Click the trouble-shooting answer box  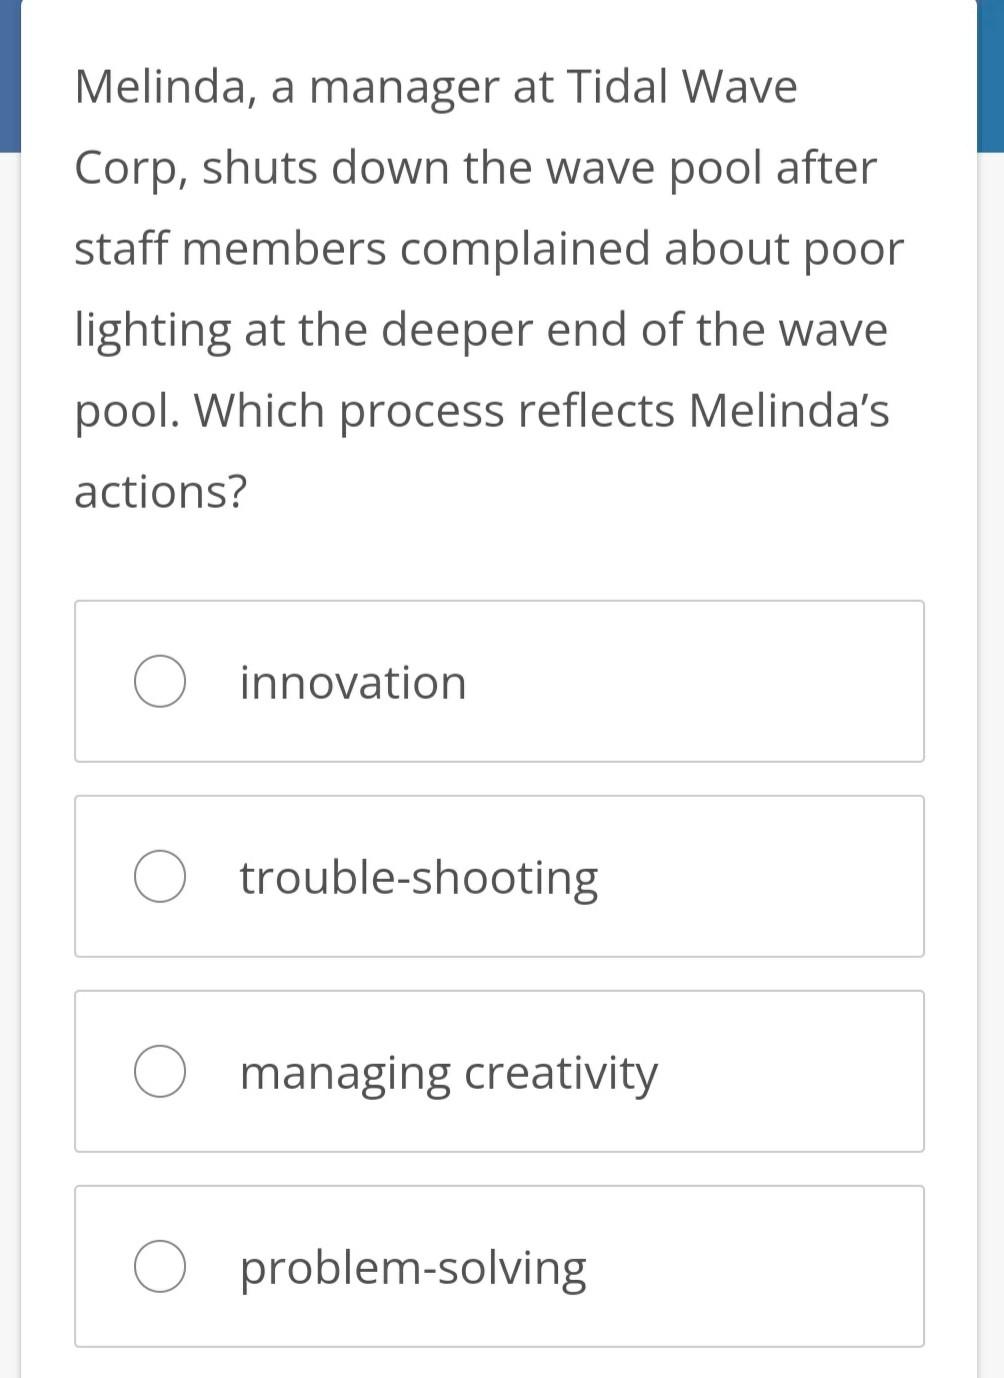(x=500, y=876)
